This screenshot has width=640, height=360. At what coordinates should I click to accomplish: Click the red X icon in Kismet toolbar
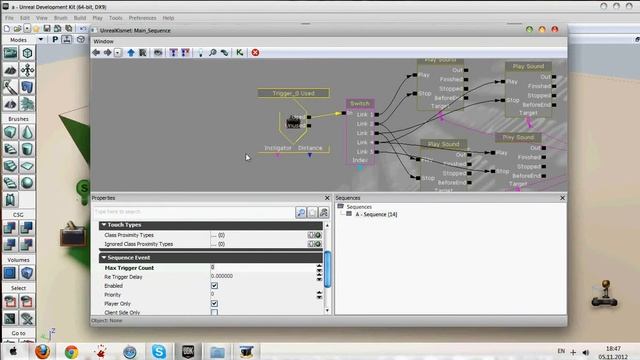pyautogui.click(x=255, y=53)
